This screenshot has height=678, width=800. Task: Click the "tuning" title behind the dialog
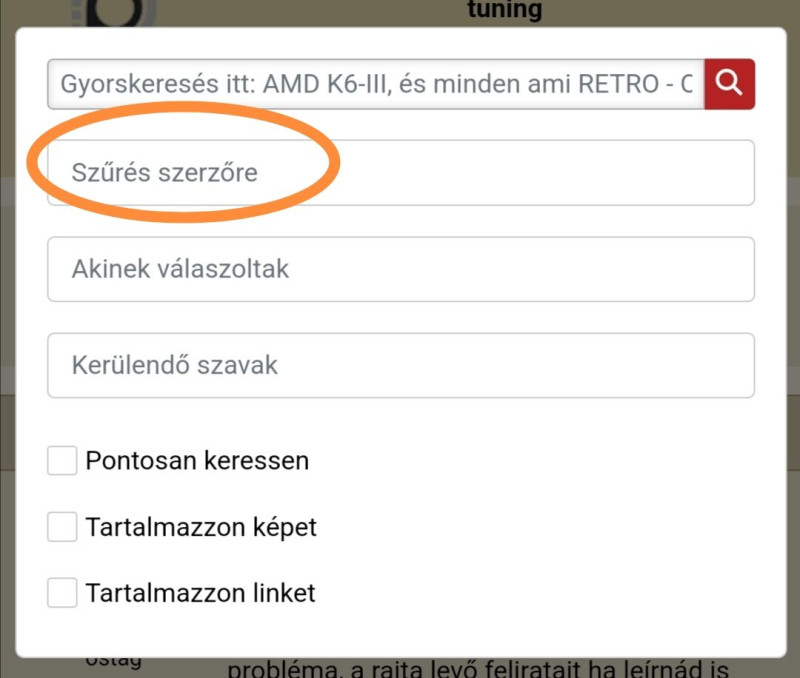click(504, 11)
